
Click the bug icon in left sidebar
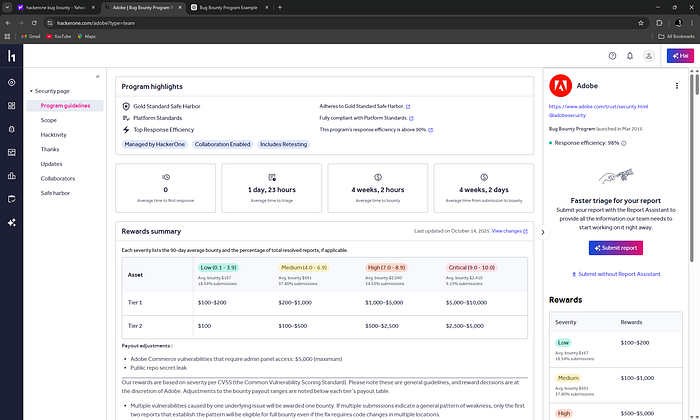coord(12,129)
